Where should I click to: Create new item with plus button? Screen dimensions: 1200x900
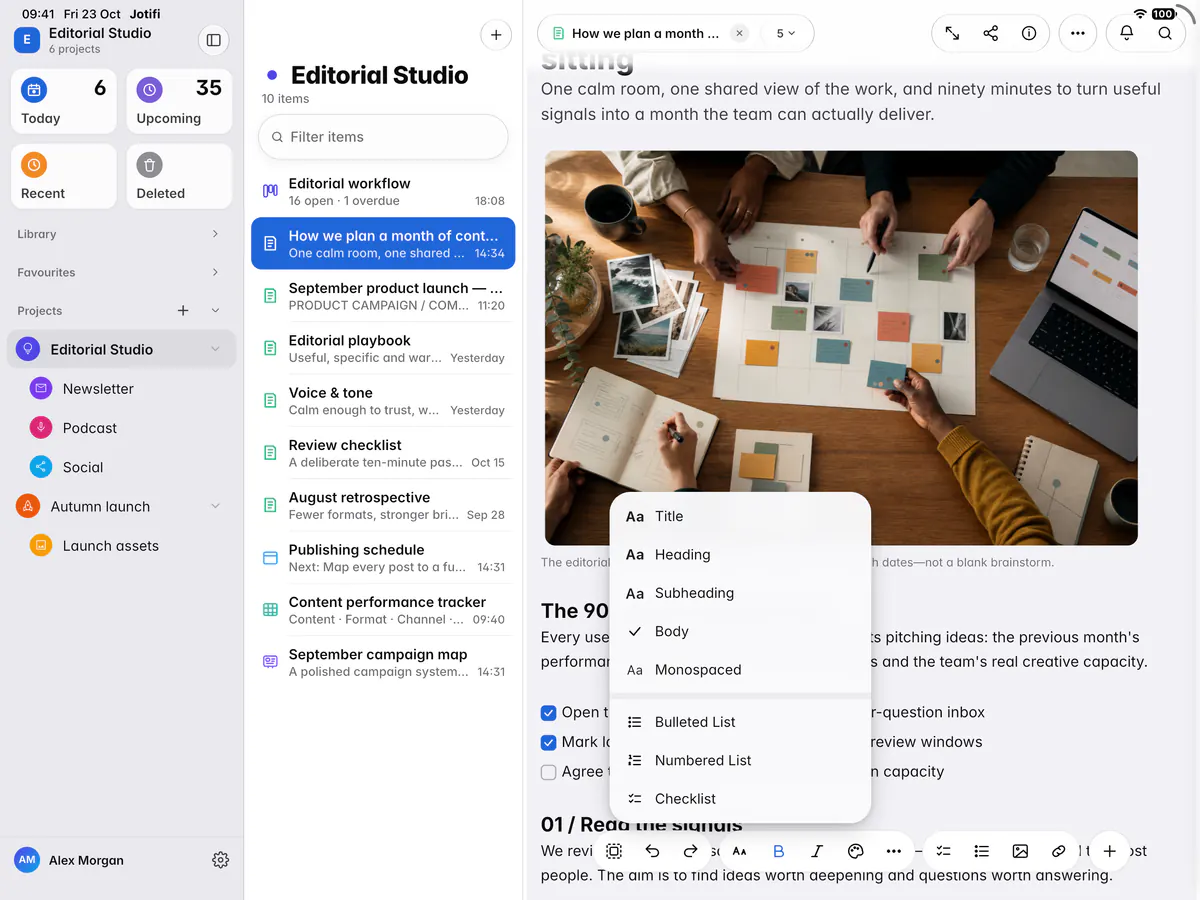click(x=496, y=35)
